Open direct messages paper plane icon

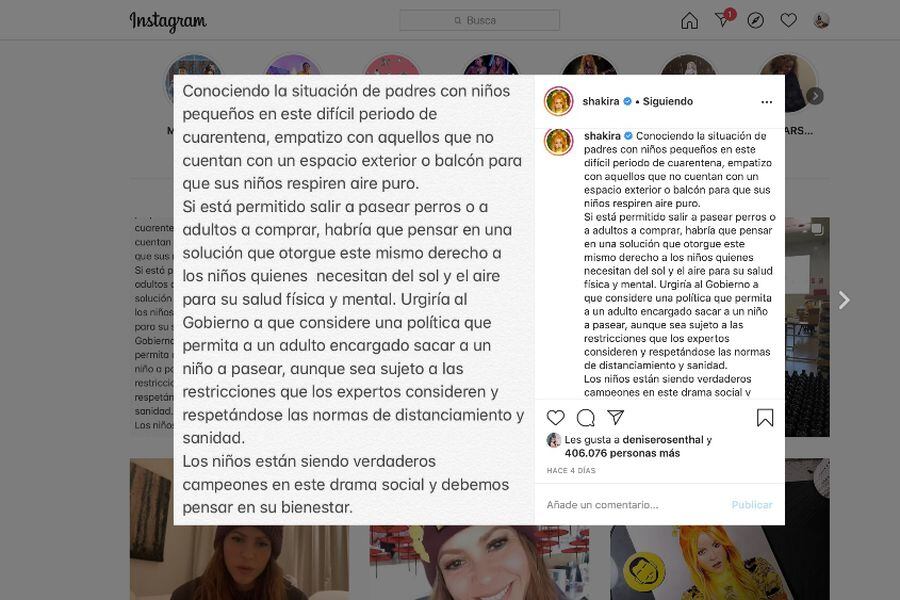(723, 20)
